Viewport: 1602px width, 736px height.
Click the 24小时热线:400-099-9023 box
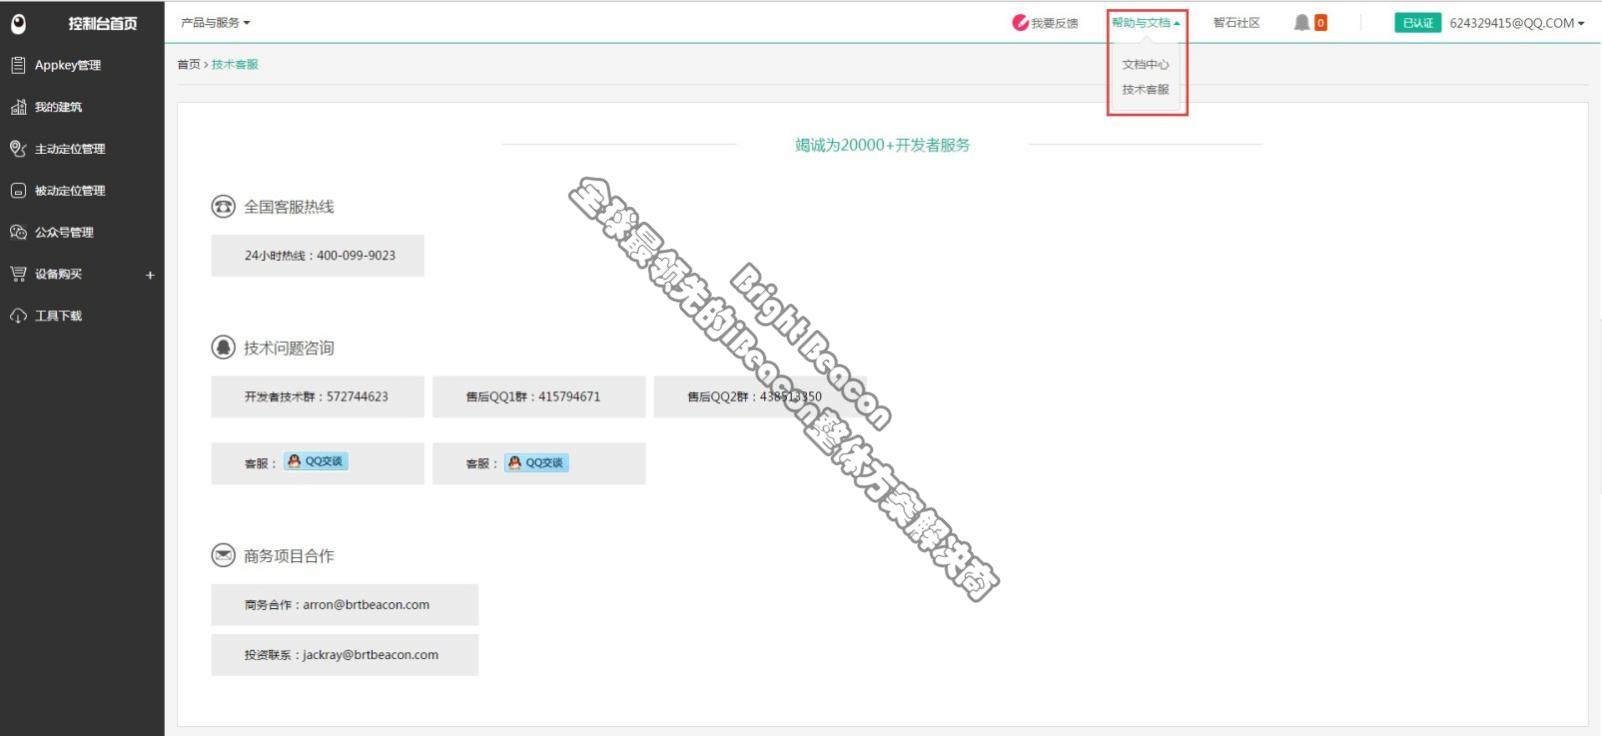317,255
